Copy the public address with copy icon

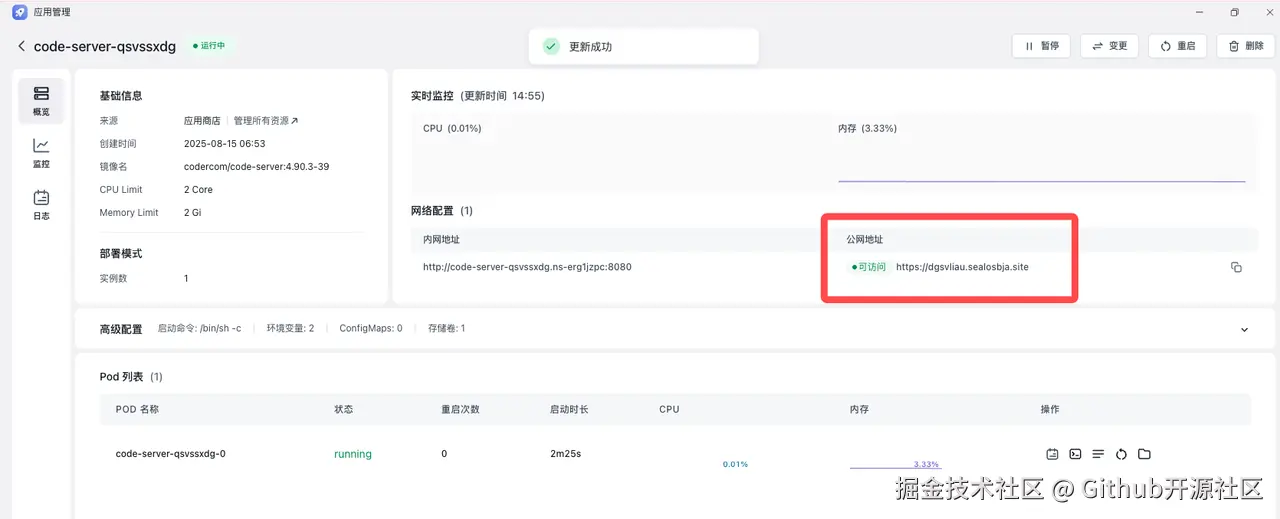pos(1236,267)
